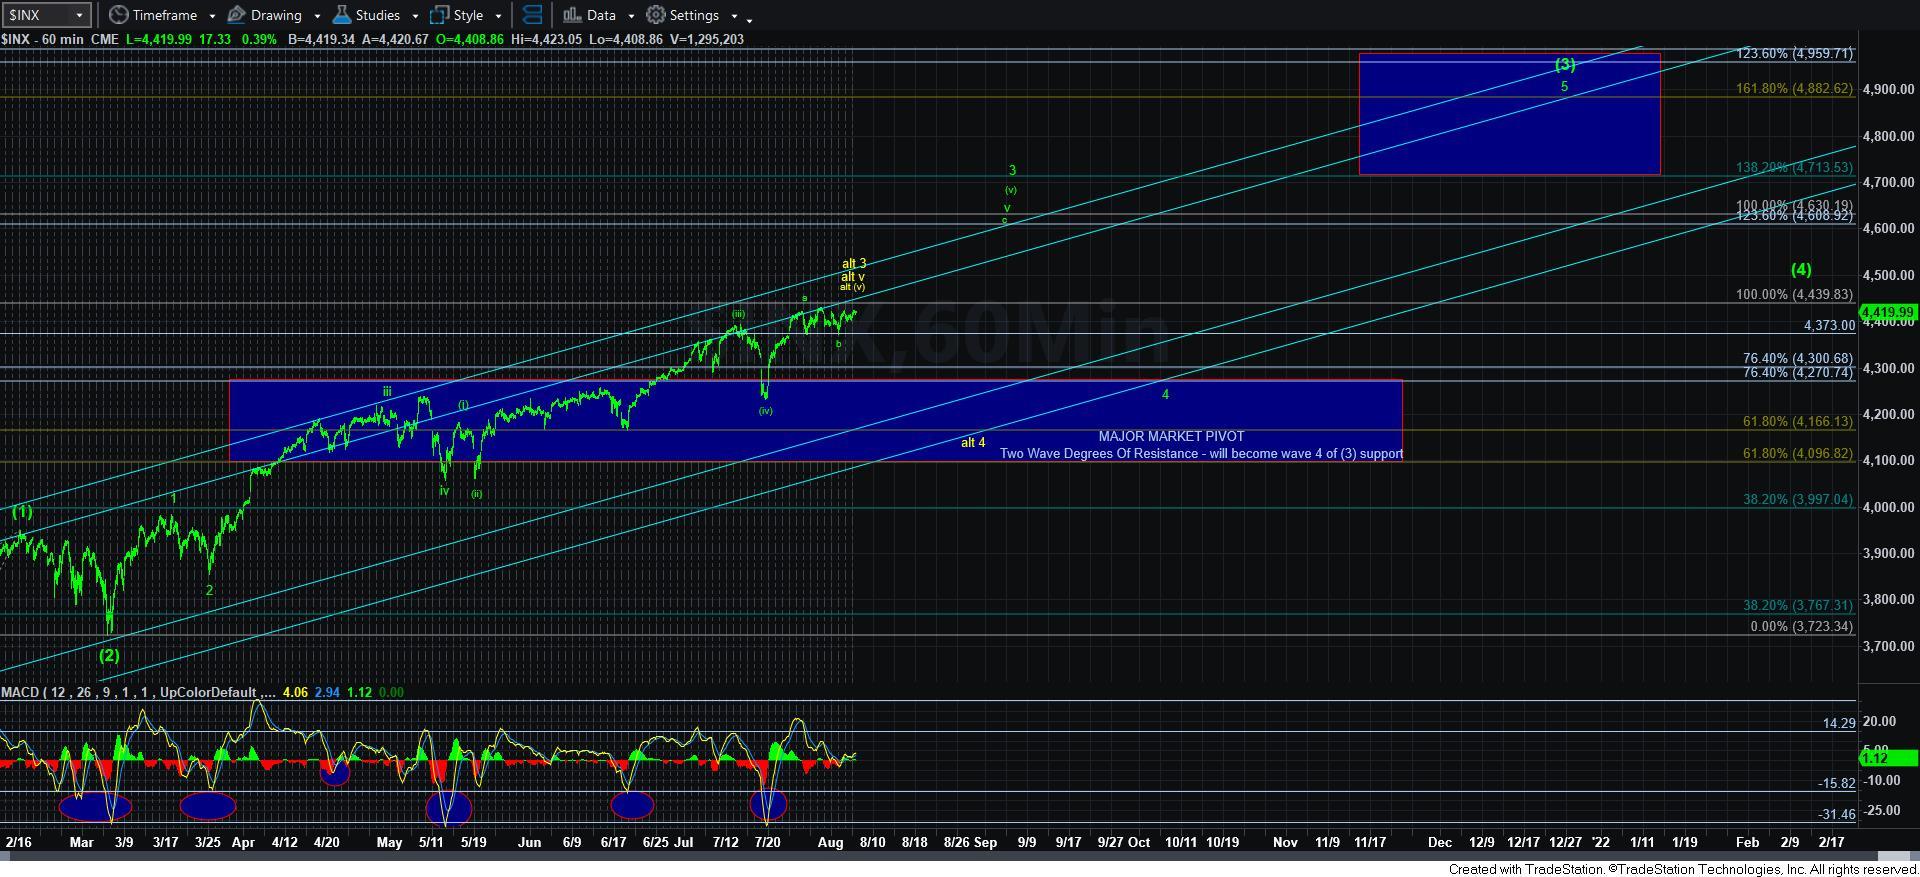This screenshot has width=1920, height=877.
Task: Click into the $INX symbol entry field
Action: 36,15
